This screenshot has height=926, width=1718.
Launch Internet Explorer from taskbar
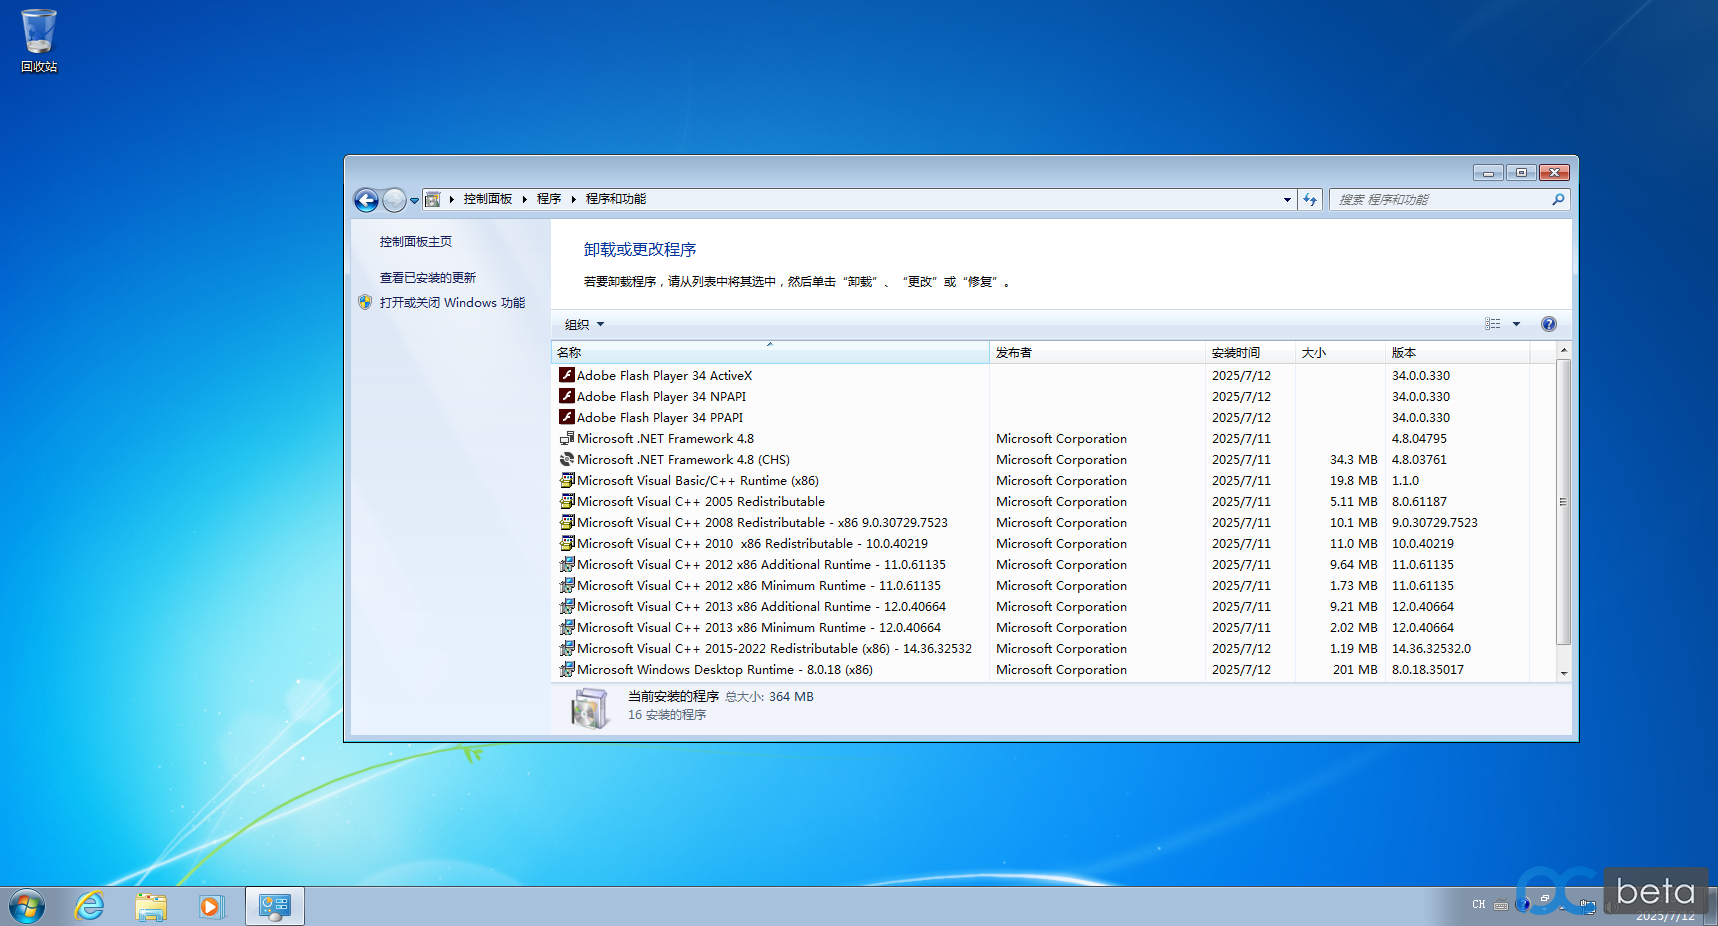(90, 906)
